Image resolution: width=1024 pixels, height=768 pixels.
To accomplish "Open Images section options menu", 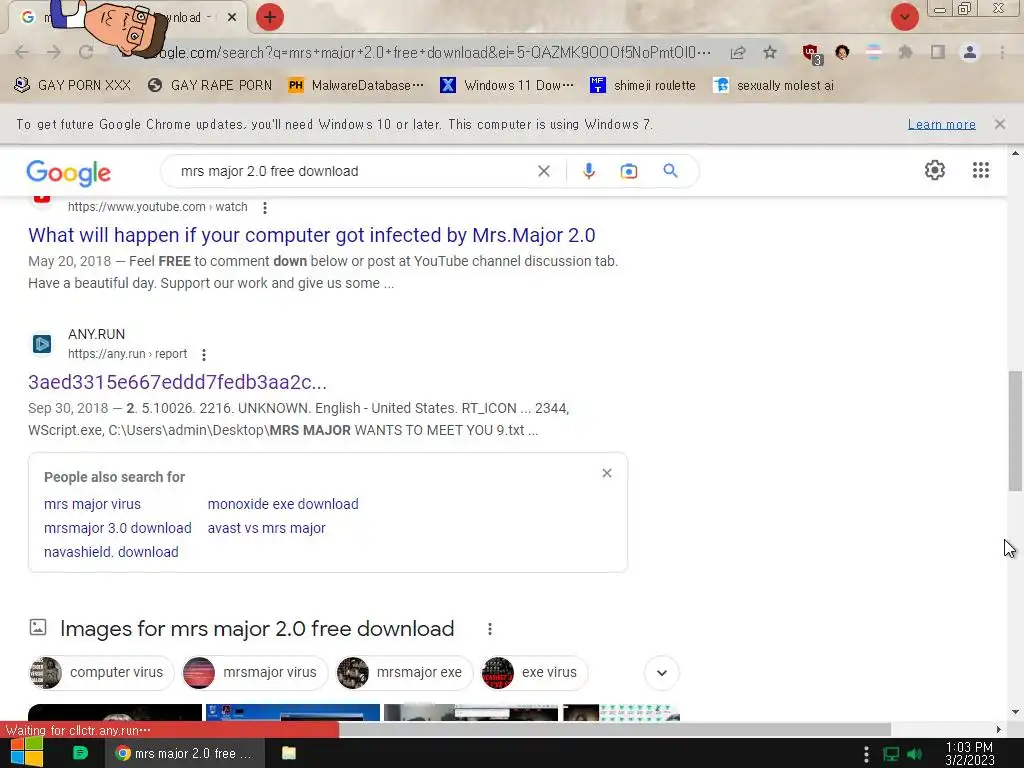I will pyautogui.click(x=490, y=629).
